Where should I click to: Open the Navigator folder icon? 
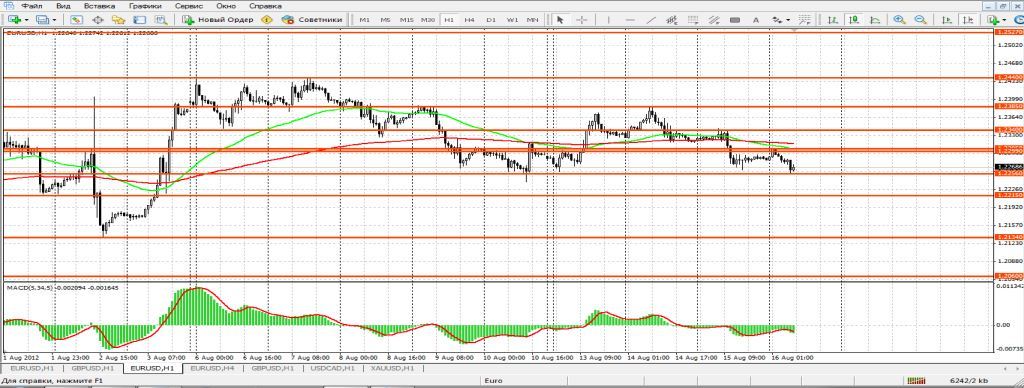118,20
